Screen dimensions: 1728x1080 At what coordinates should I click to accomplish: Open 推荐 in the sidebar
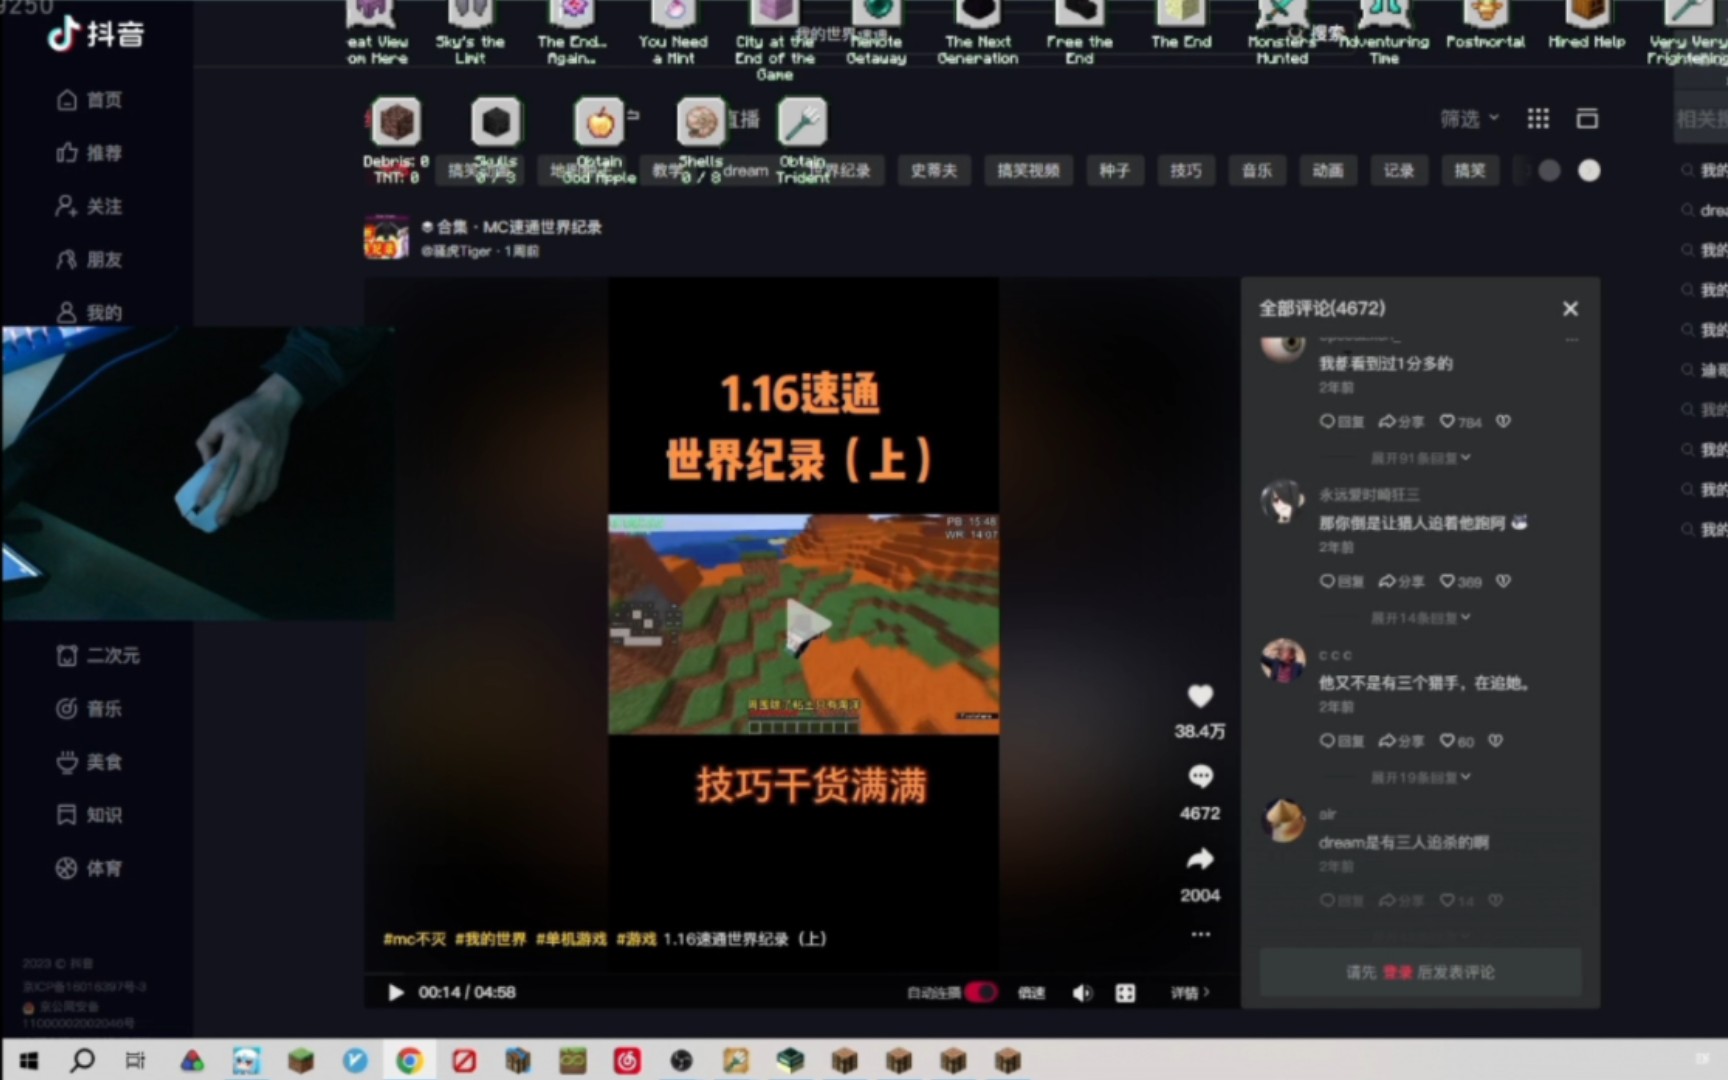pyautogui.click(x=89, y=153)
